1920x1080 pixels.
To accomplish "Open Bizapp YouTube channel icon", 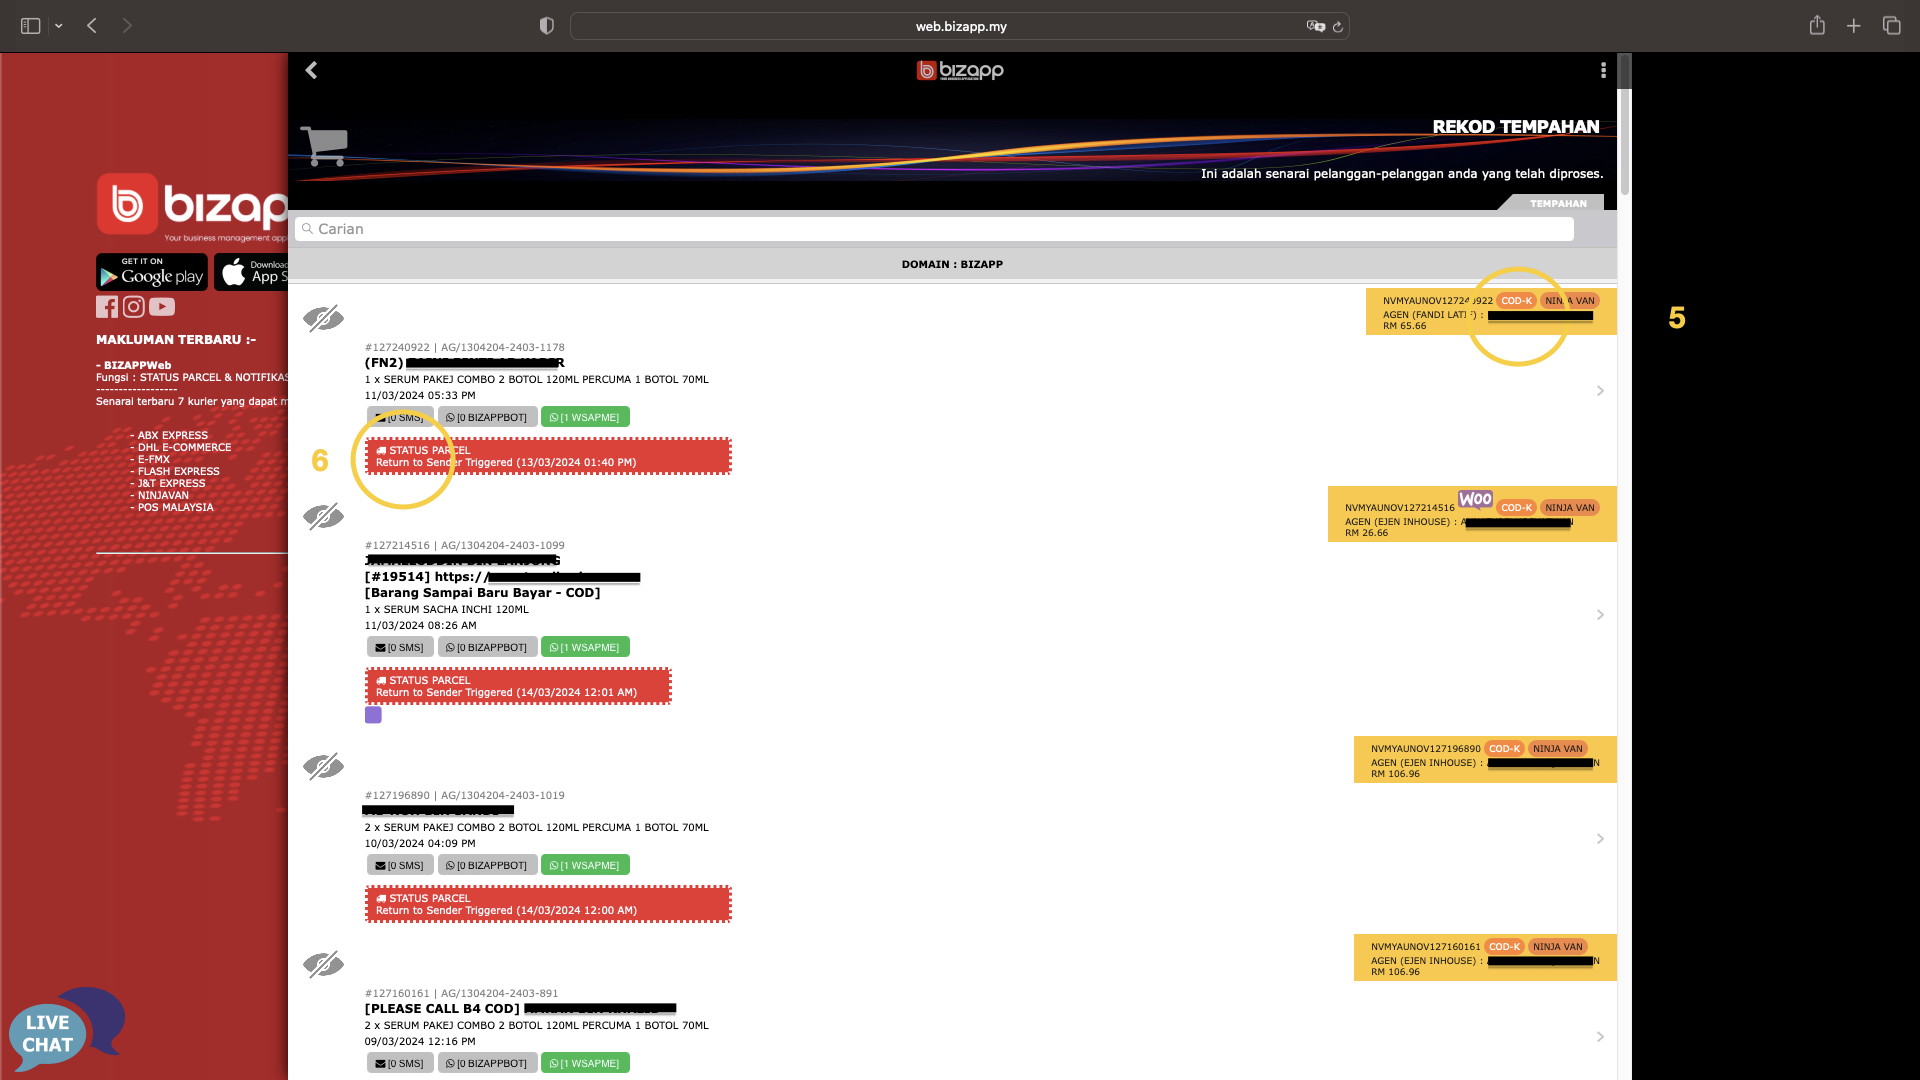I will [162, 307].
